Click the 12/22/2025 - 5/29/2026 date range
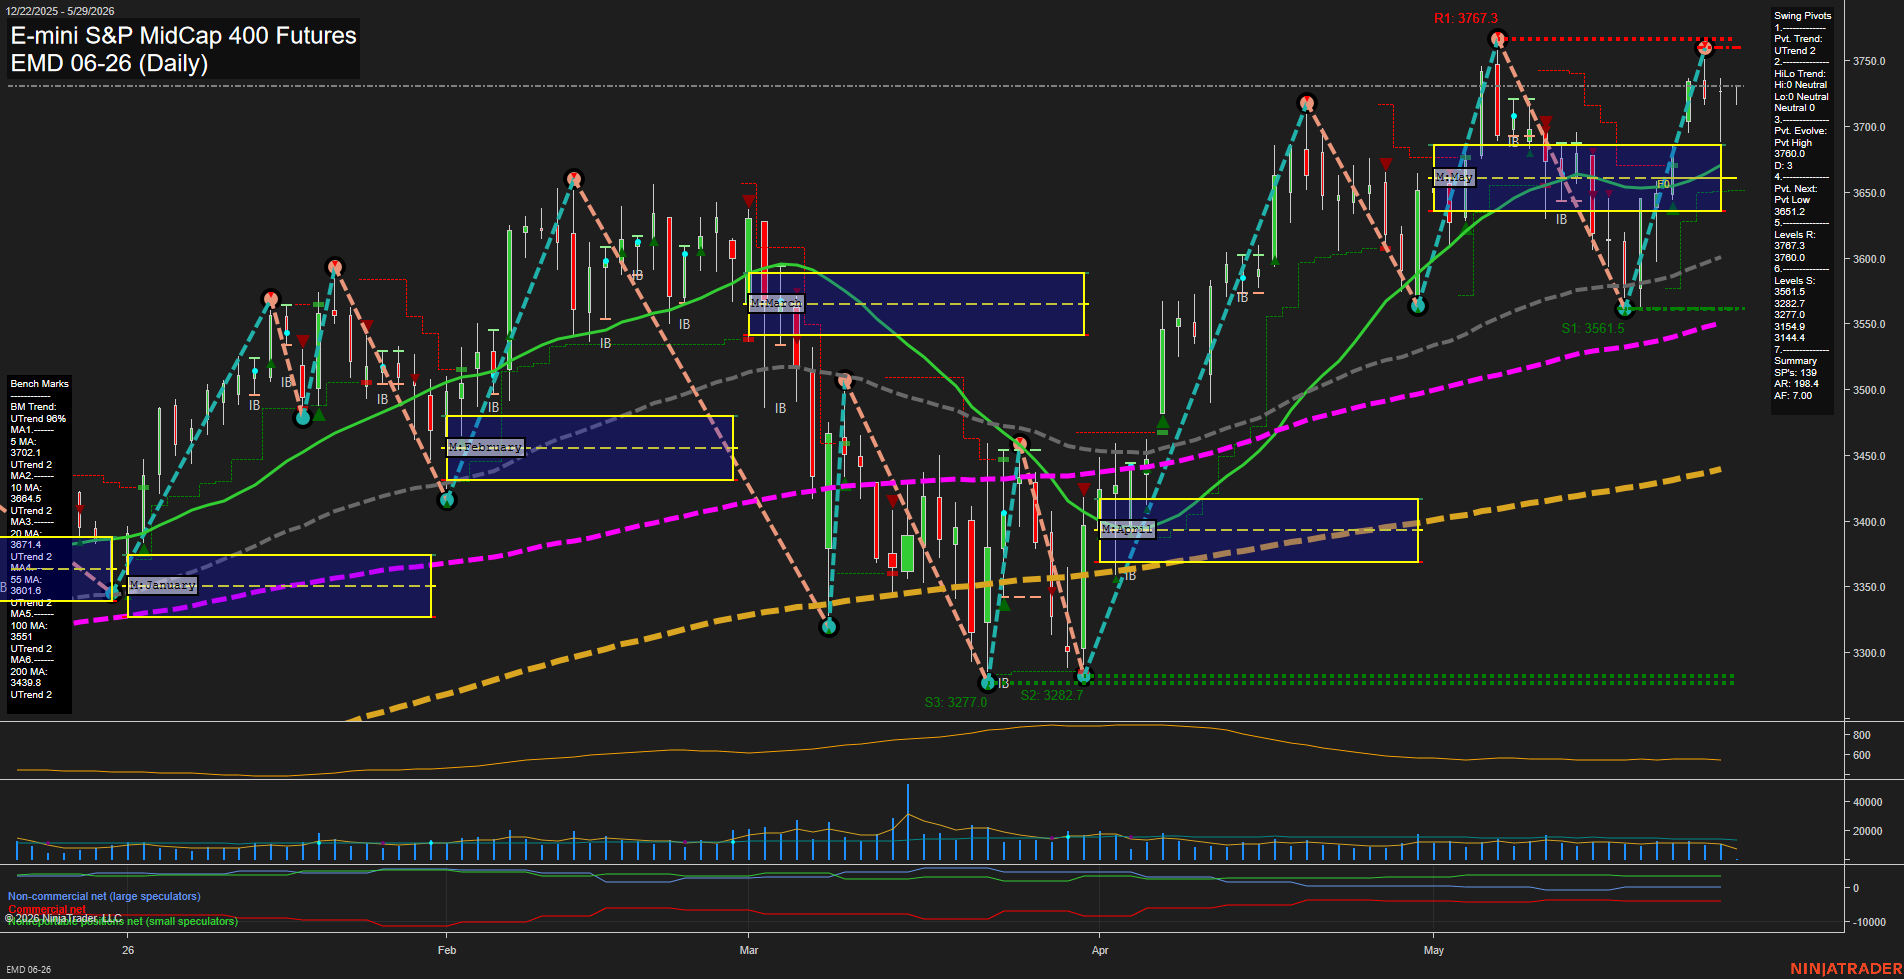Viewport: 1904px width, 979px height. 59,11
